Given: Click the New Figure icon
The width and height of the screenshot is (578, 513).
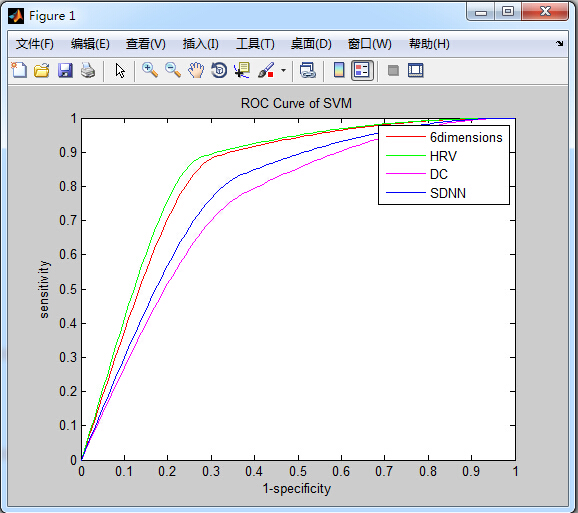Looking at the screenshot, I should 19,70.
